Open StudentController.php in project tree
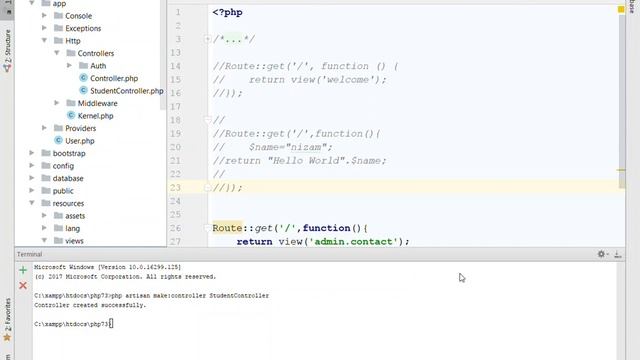Viewport: 640px width, 360px height. click(127, 91)
